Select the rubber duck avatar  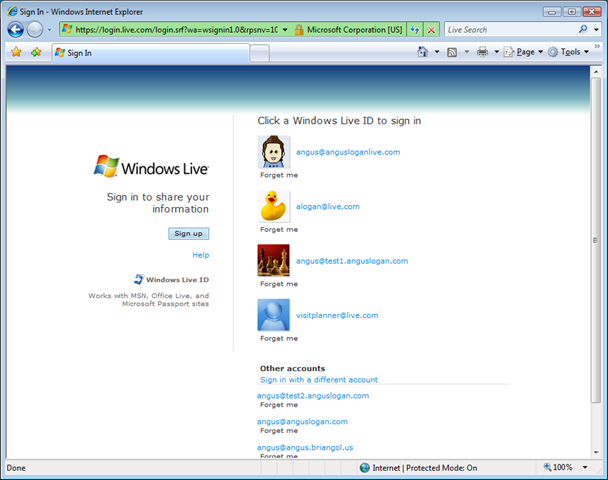coord(273,206)
